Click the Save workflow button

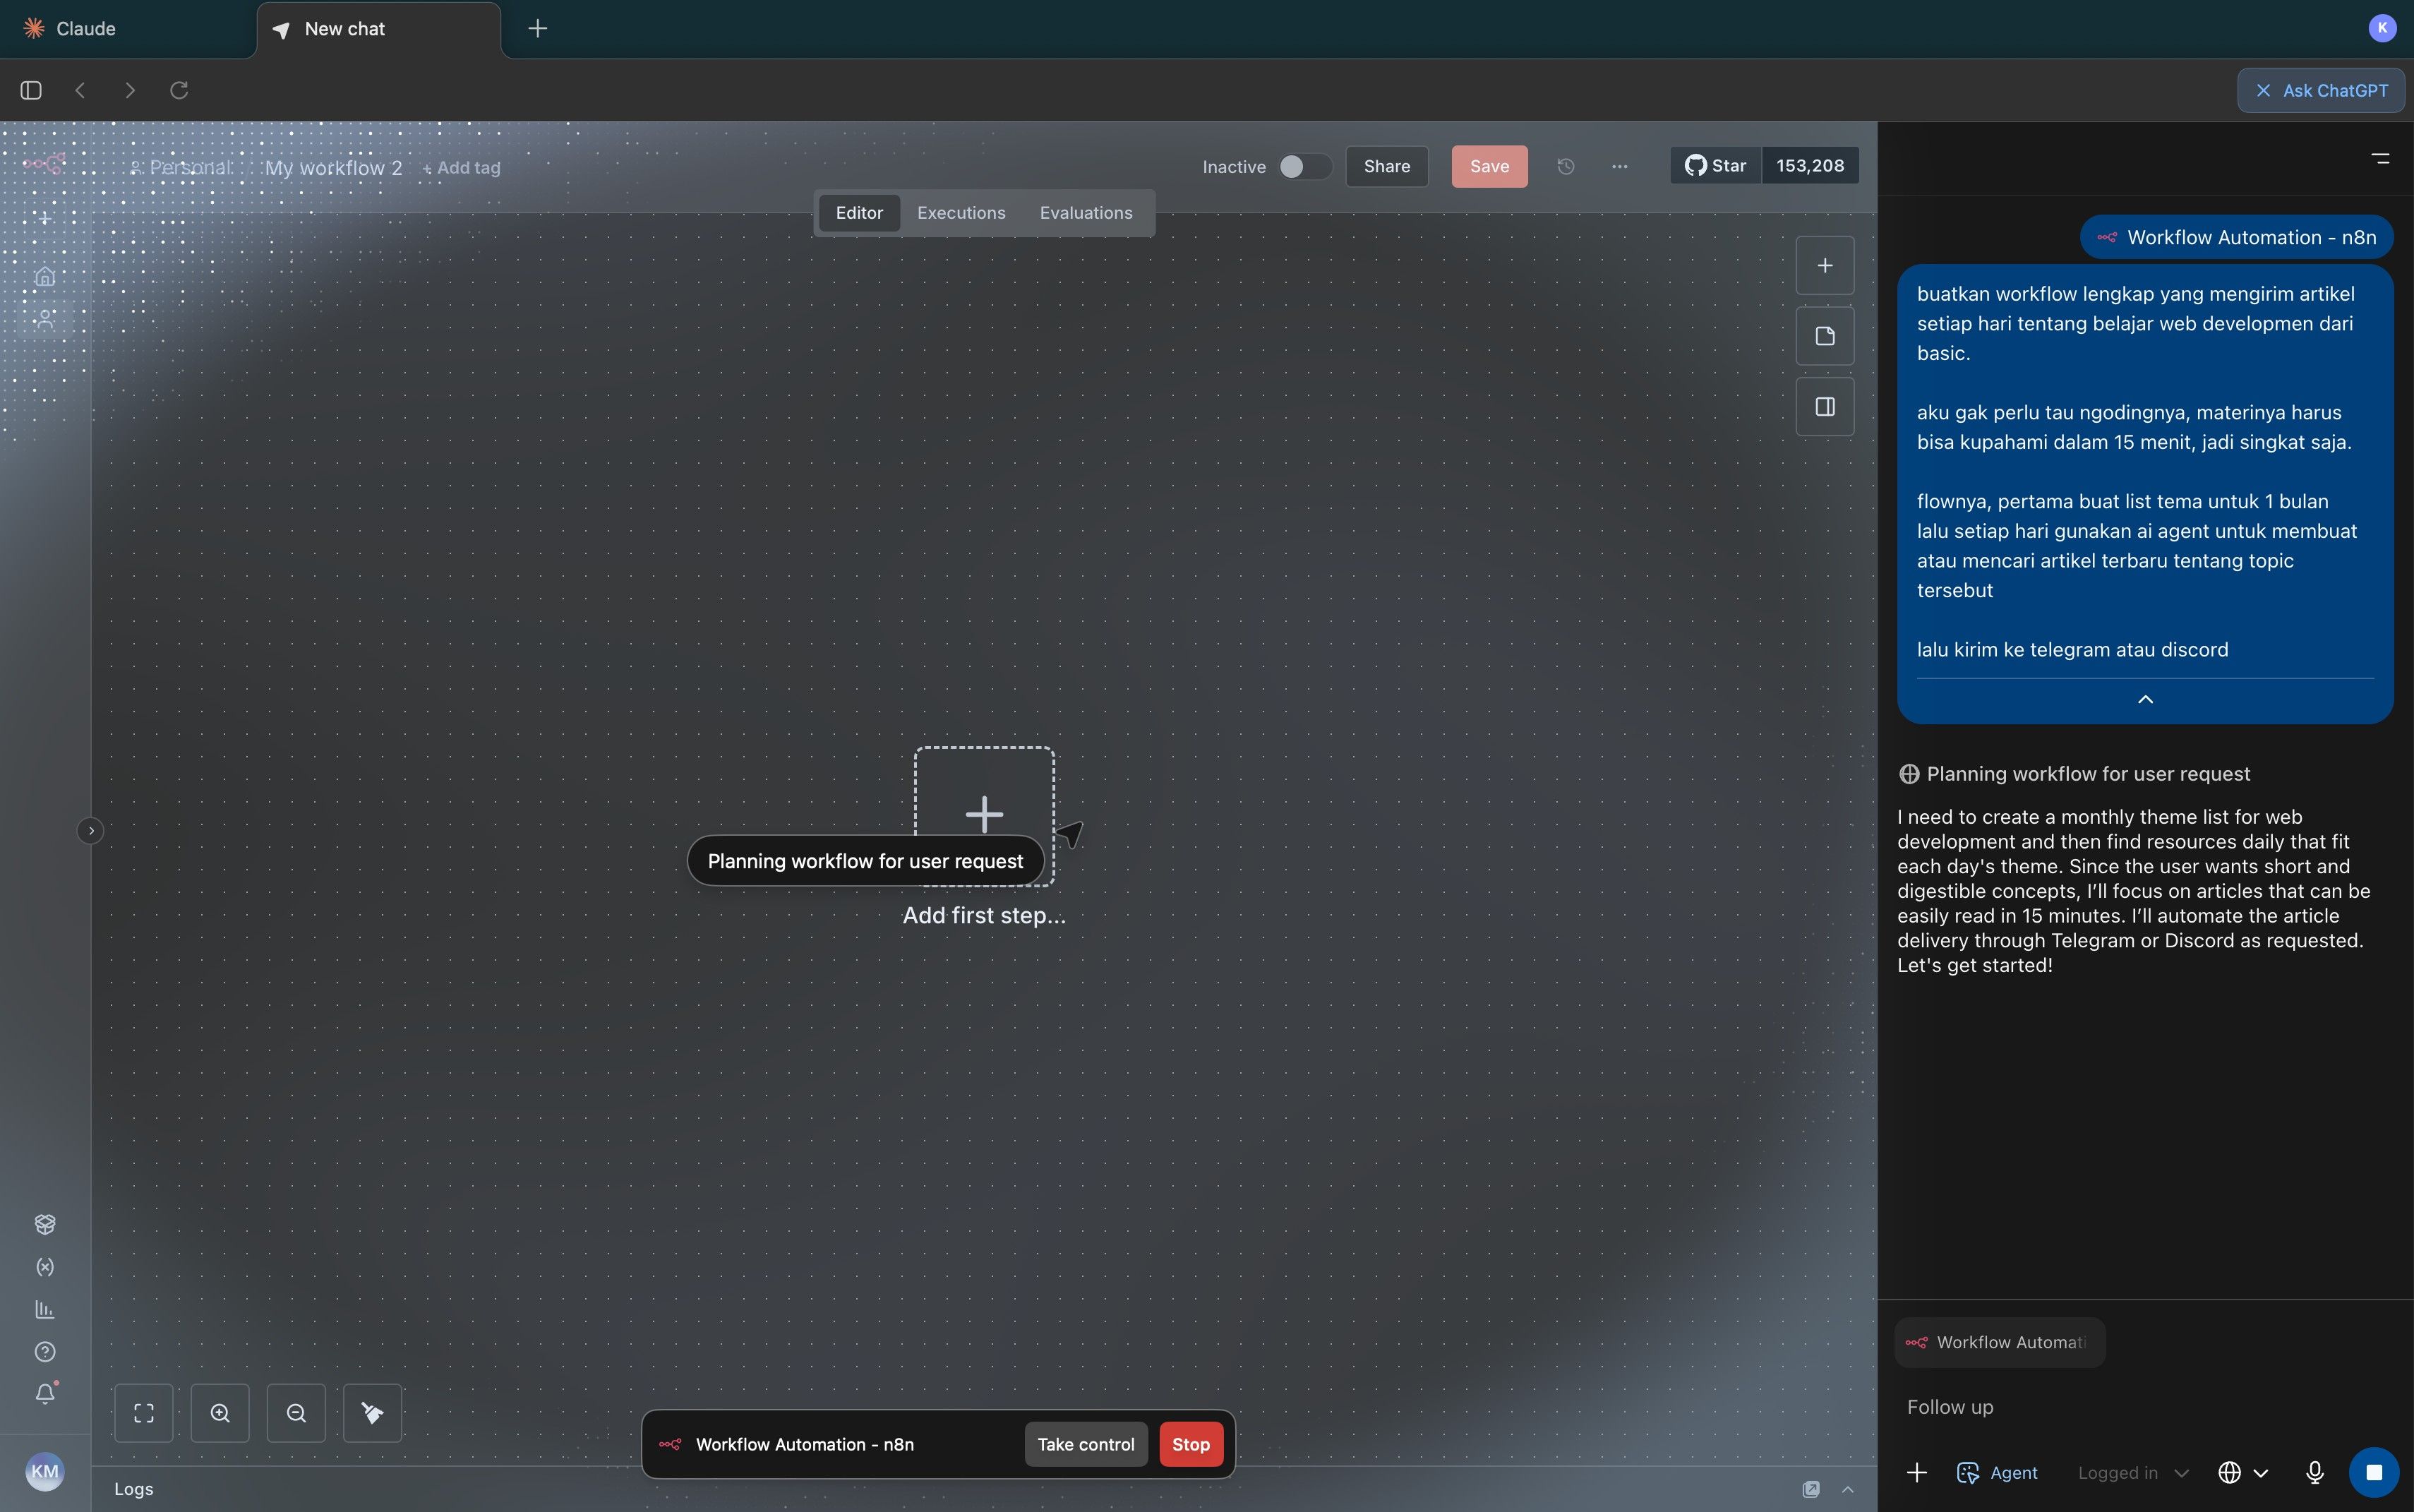coord(1489,166)
